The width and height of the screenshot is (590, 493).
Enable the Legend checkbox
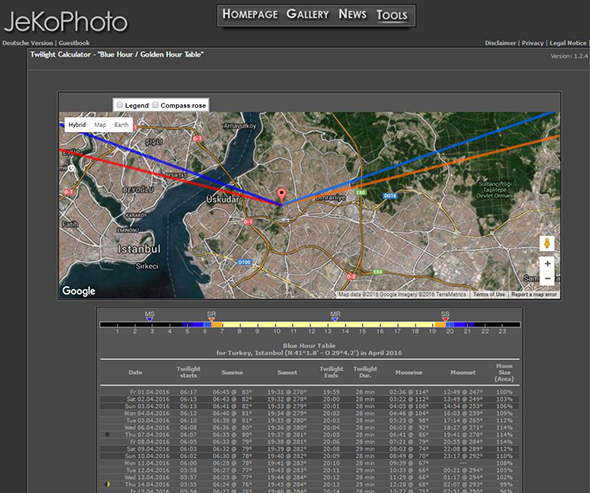[120, 105]
